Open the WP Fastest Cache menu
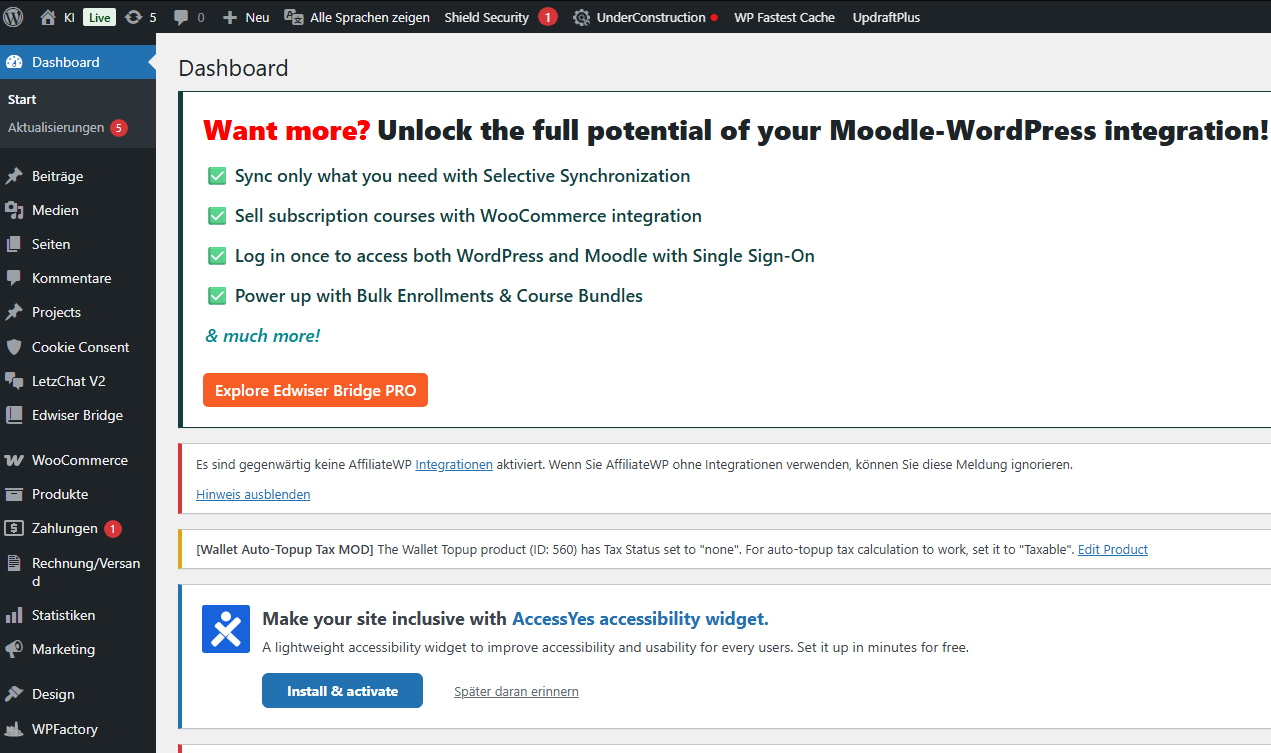The height and width of the screenshot is (753, 1271). click(x=784, y=17)
